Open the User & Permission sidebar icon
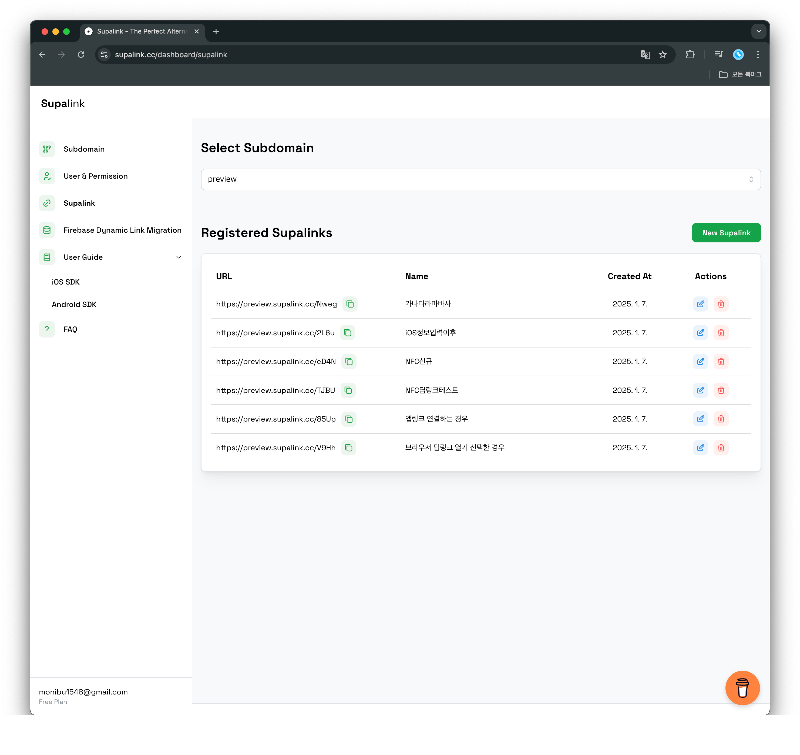This screenshot has height=755, width=800. pyautogui.click(x=47, y=176)
